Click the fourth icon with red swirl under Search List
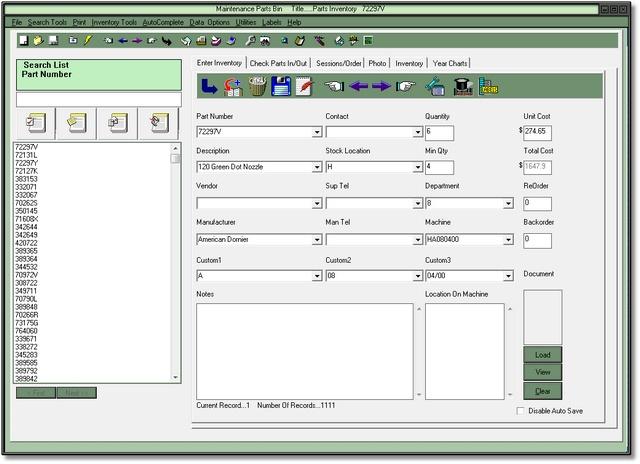 point(158,123)
